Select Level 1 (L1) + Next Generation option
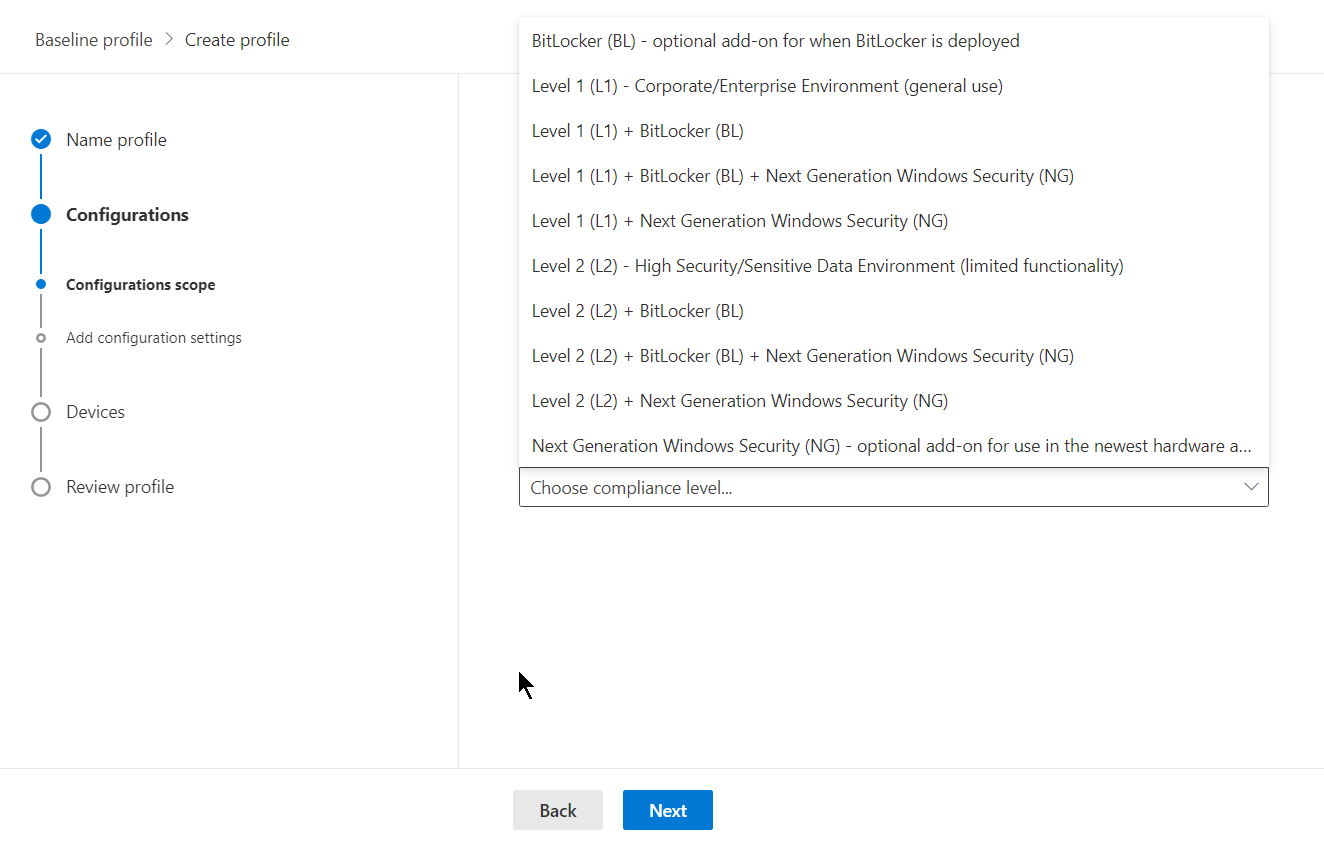1324x841 pixels. click(x=739, y=221)
